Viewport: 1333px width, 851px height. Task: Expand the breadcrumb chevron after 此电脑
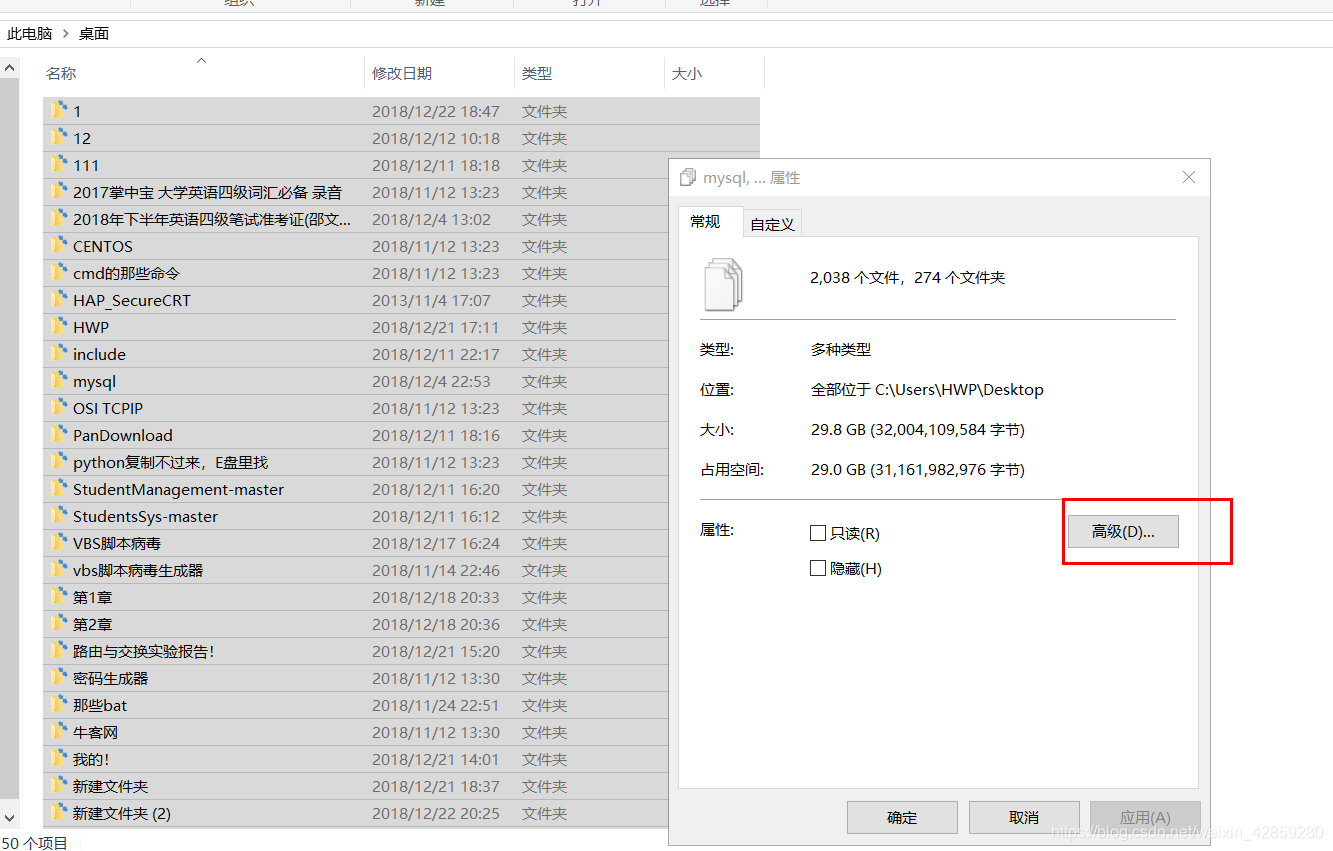[x=66, y=34]
